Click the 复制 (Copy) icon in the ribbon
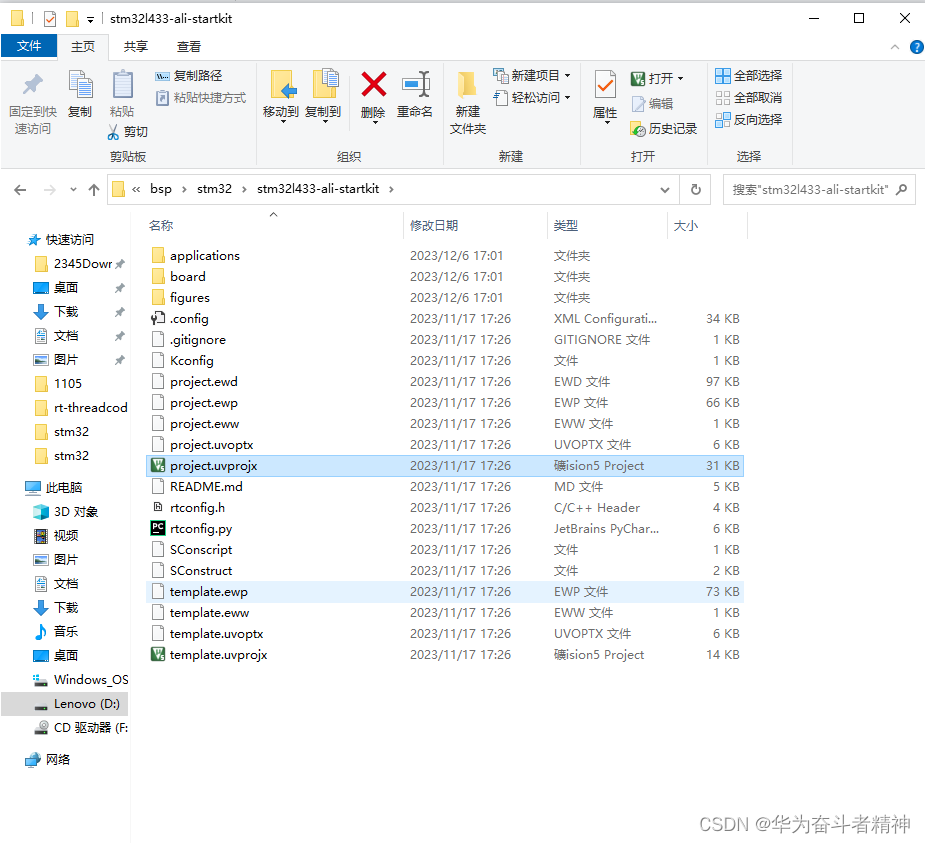The height and width of the screenshot is (843, 925). (80, 95)
